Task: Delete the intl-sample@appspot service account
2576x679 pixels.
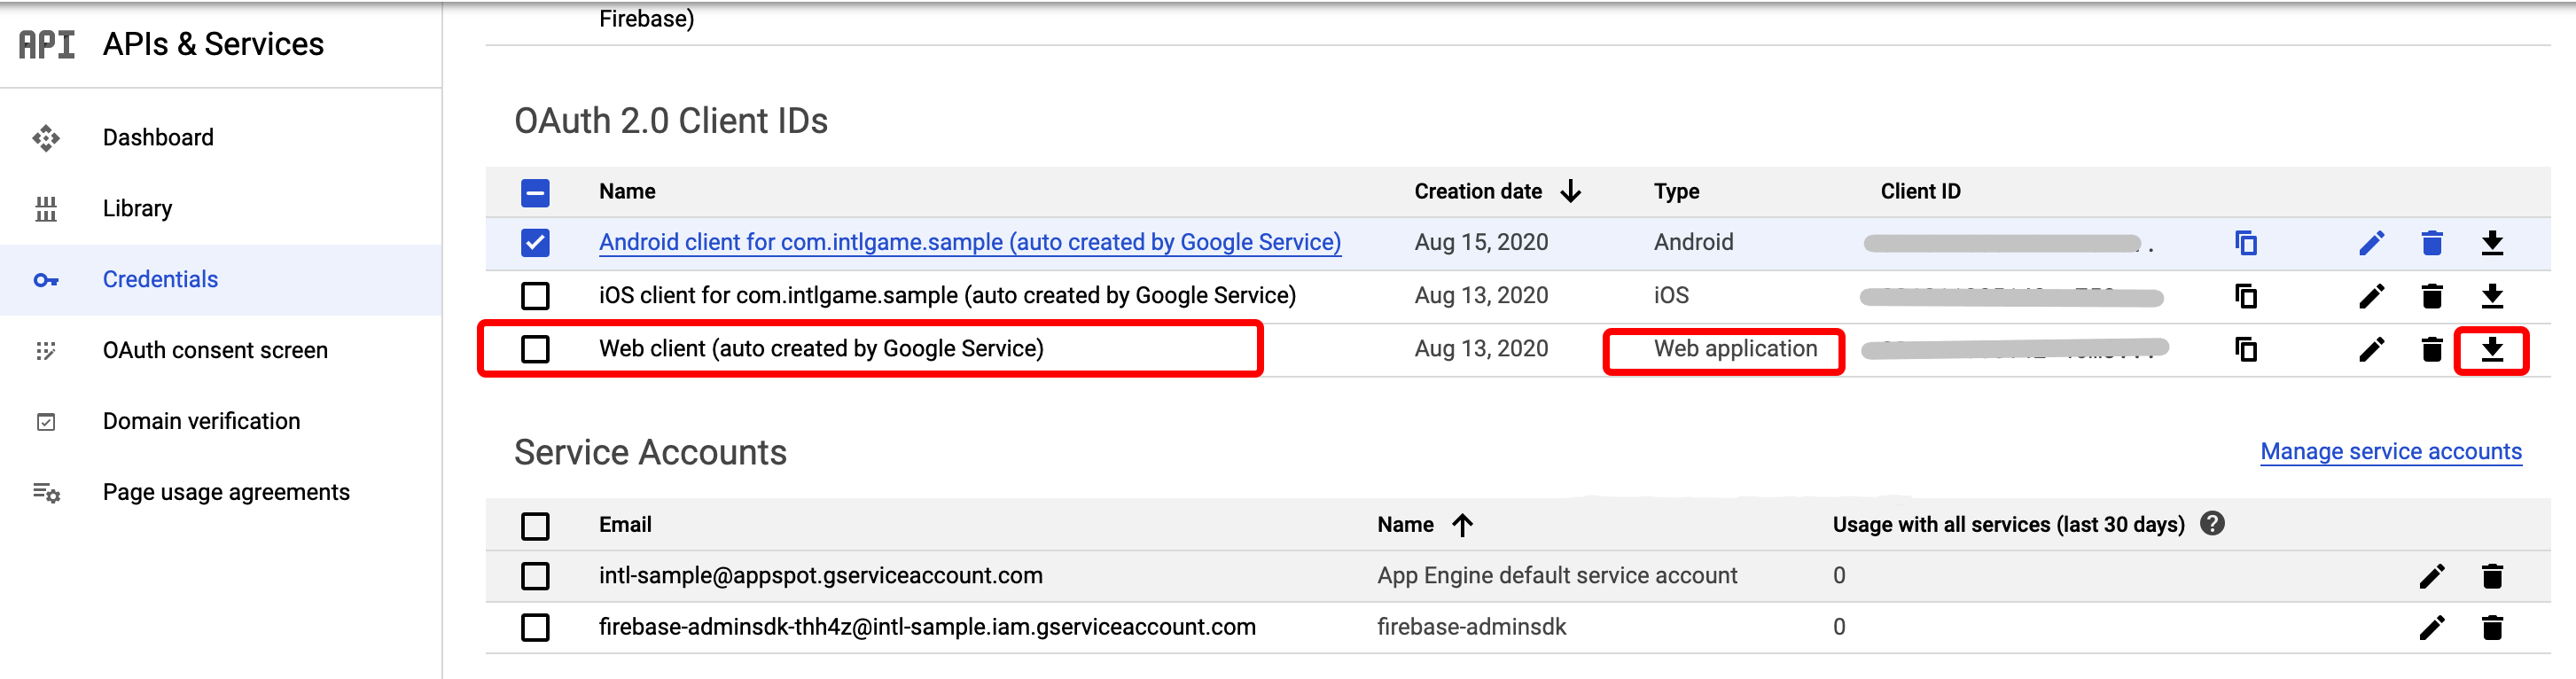Action: coord(2492,576)
